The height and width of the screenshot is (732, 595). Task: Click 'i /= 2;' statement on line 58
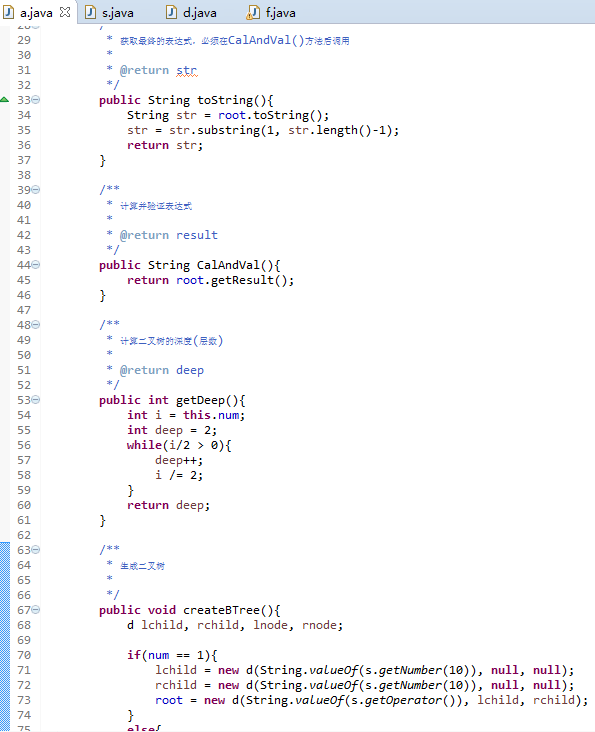pyautogui.click(x=179, y=475)
